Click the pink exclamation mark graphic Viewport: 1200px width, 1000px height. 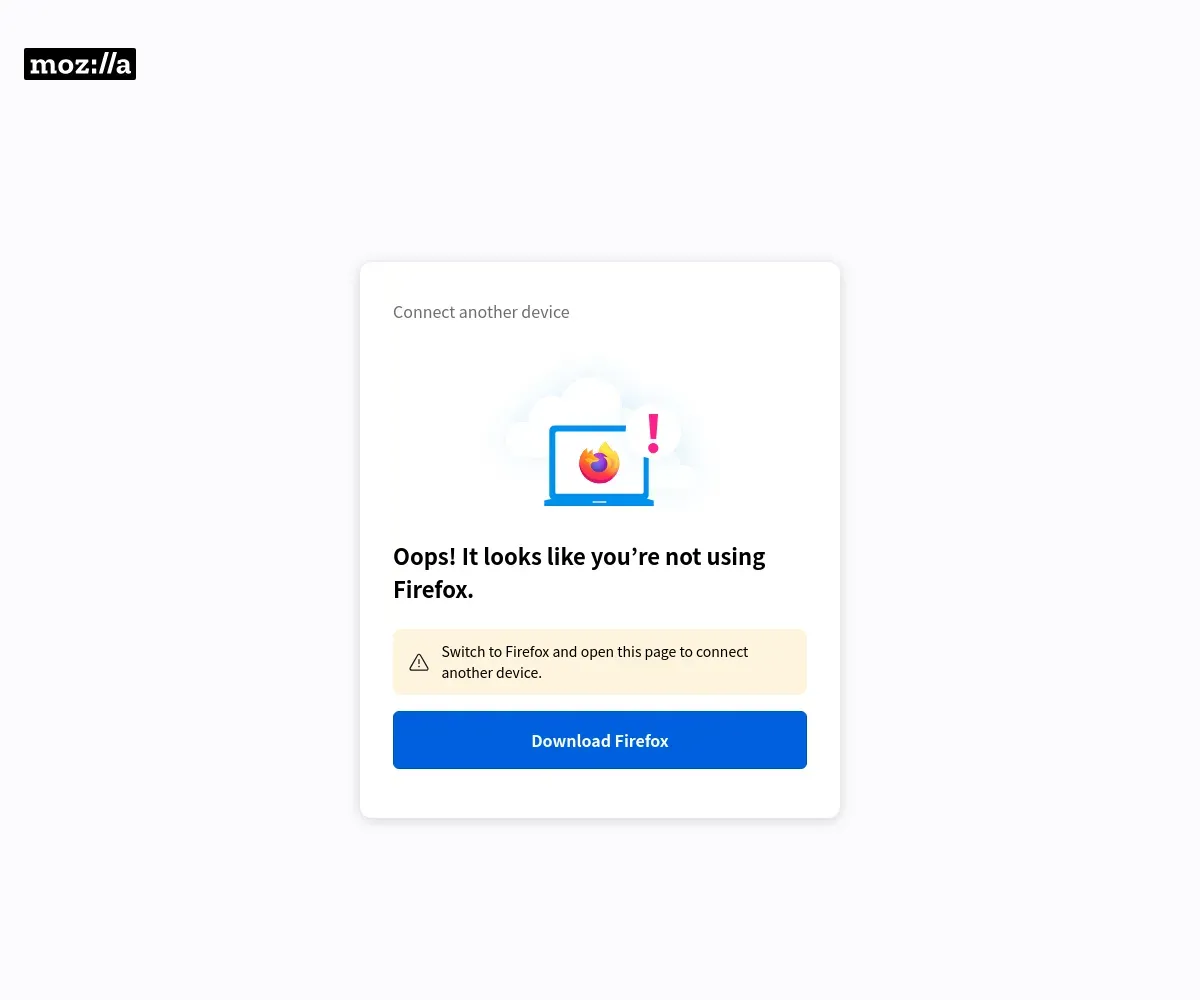tap(653, 433)
